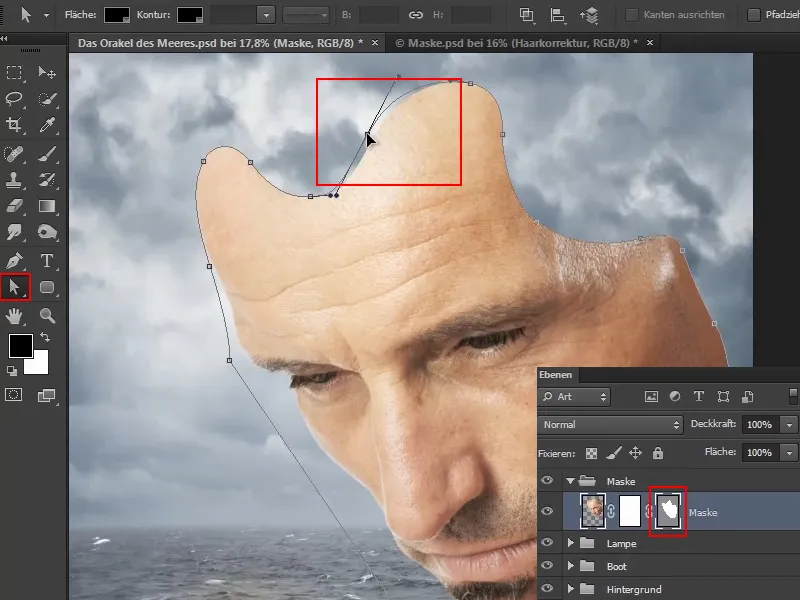800x600 pixels.
Task: Select the Zoom tool
Action: point(47,316)
